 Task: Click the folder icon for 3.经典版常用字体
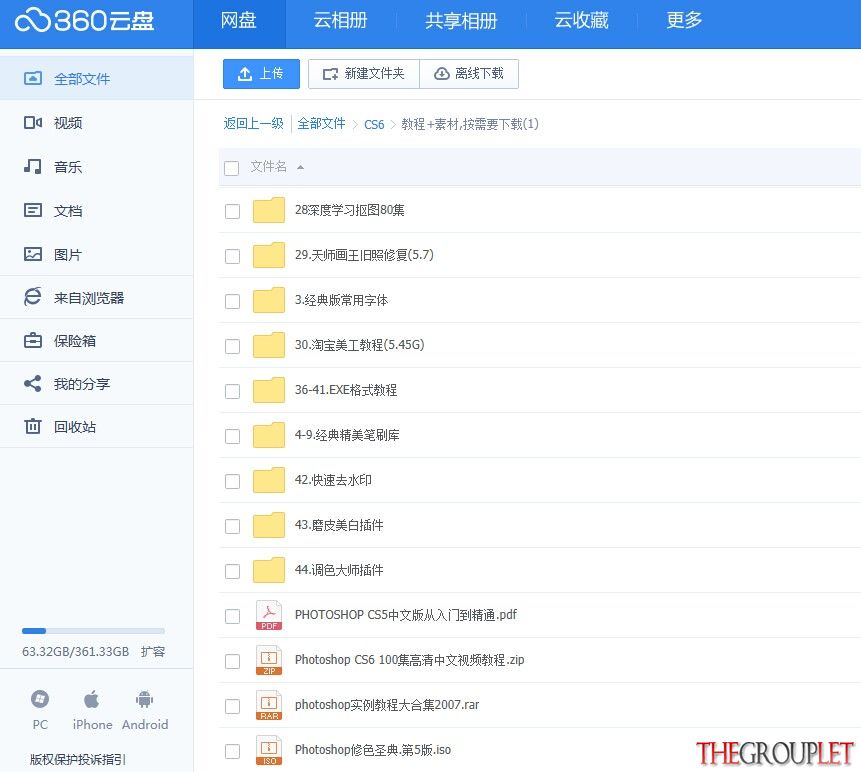[x=269, y=300]
